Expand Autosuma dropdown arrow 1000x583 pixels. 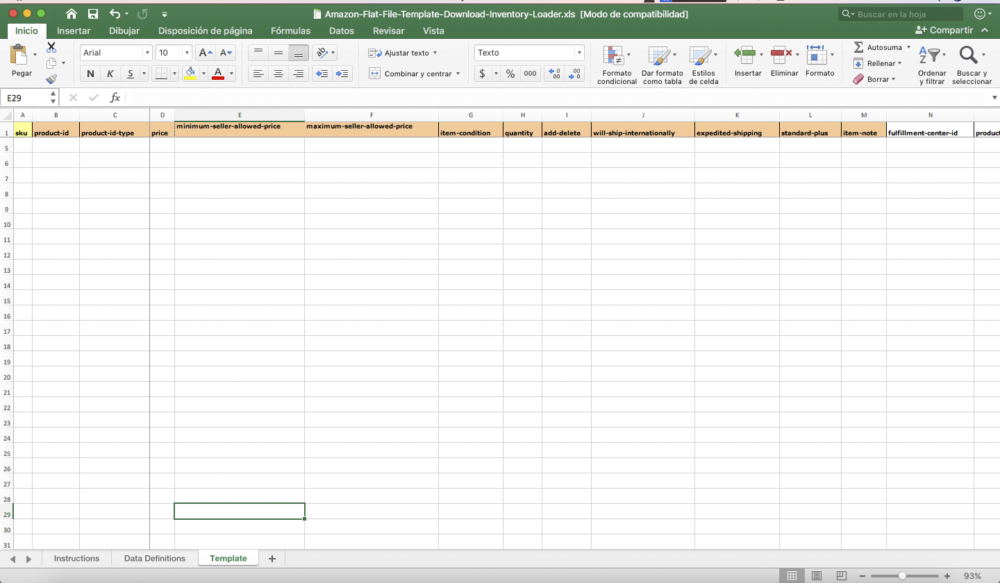tap(908, 47)
